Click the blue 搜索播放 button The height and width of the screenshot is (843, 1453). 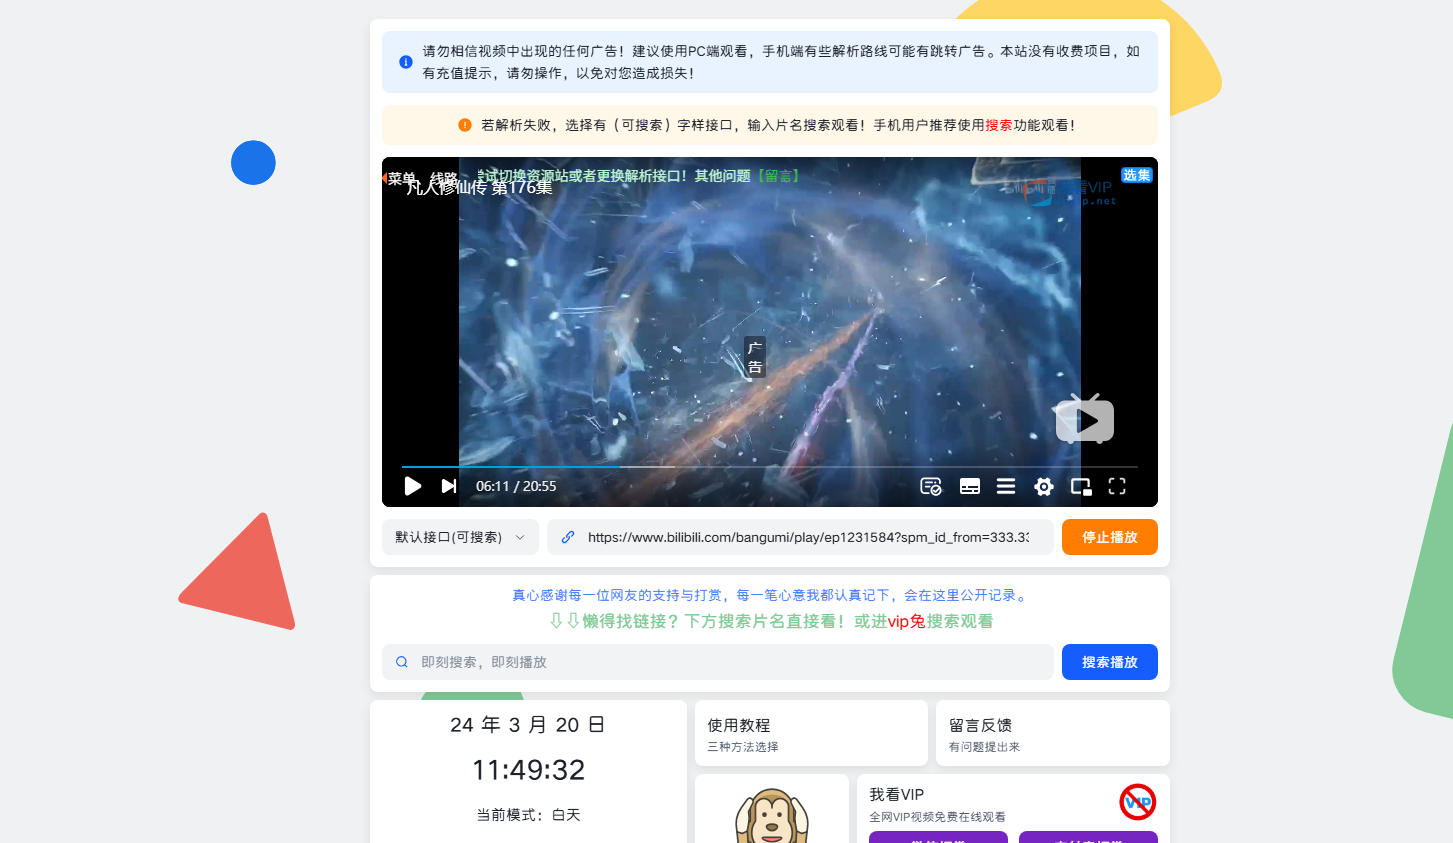click(x=1109, y=661)
